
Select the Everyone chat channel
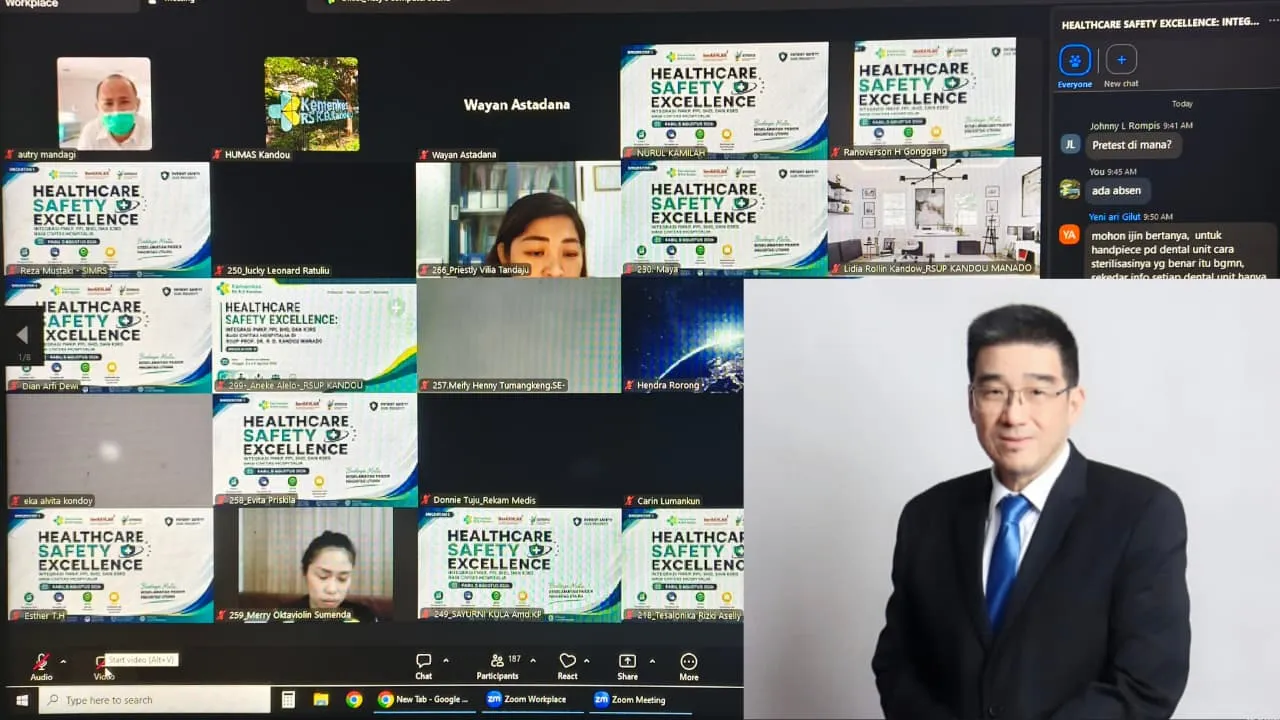pyautogui.click(x=1075, y=66)
